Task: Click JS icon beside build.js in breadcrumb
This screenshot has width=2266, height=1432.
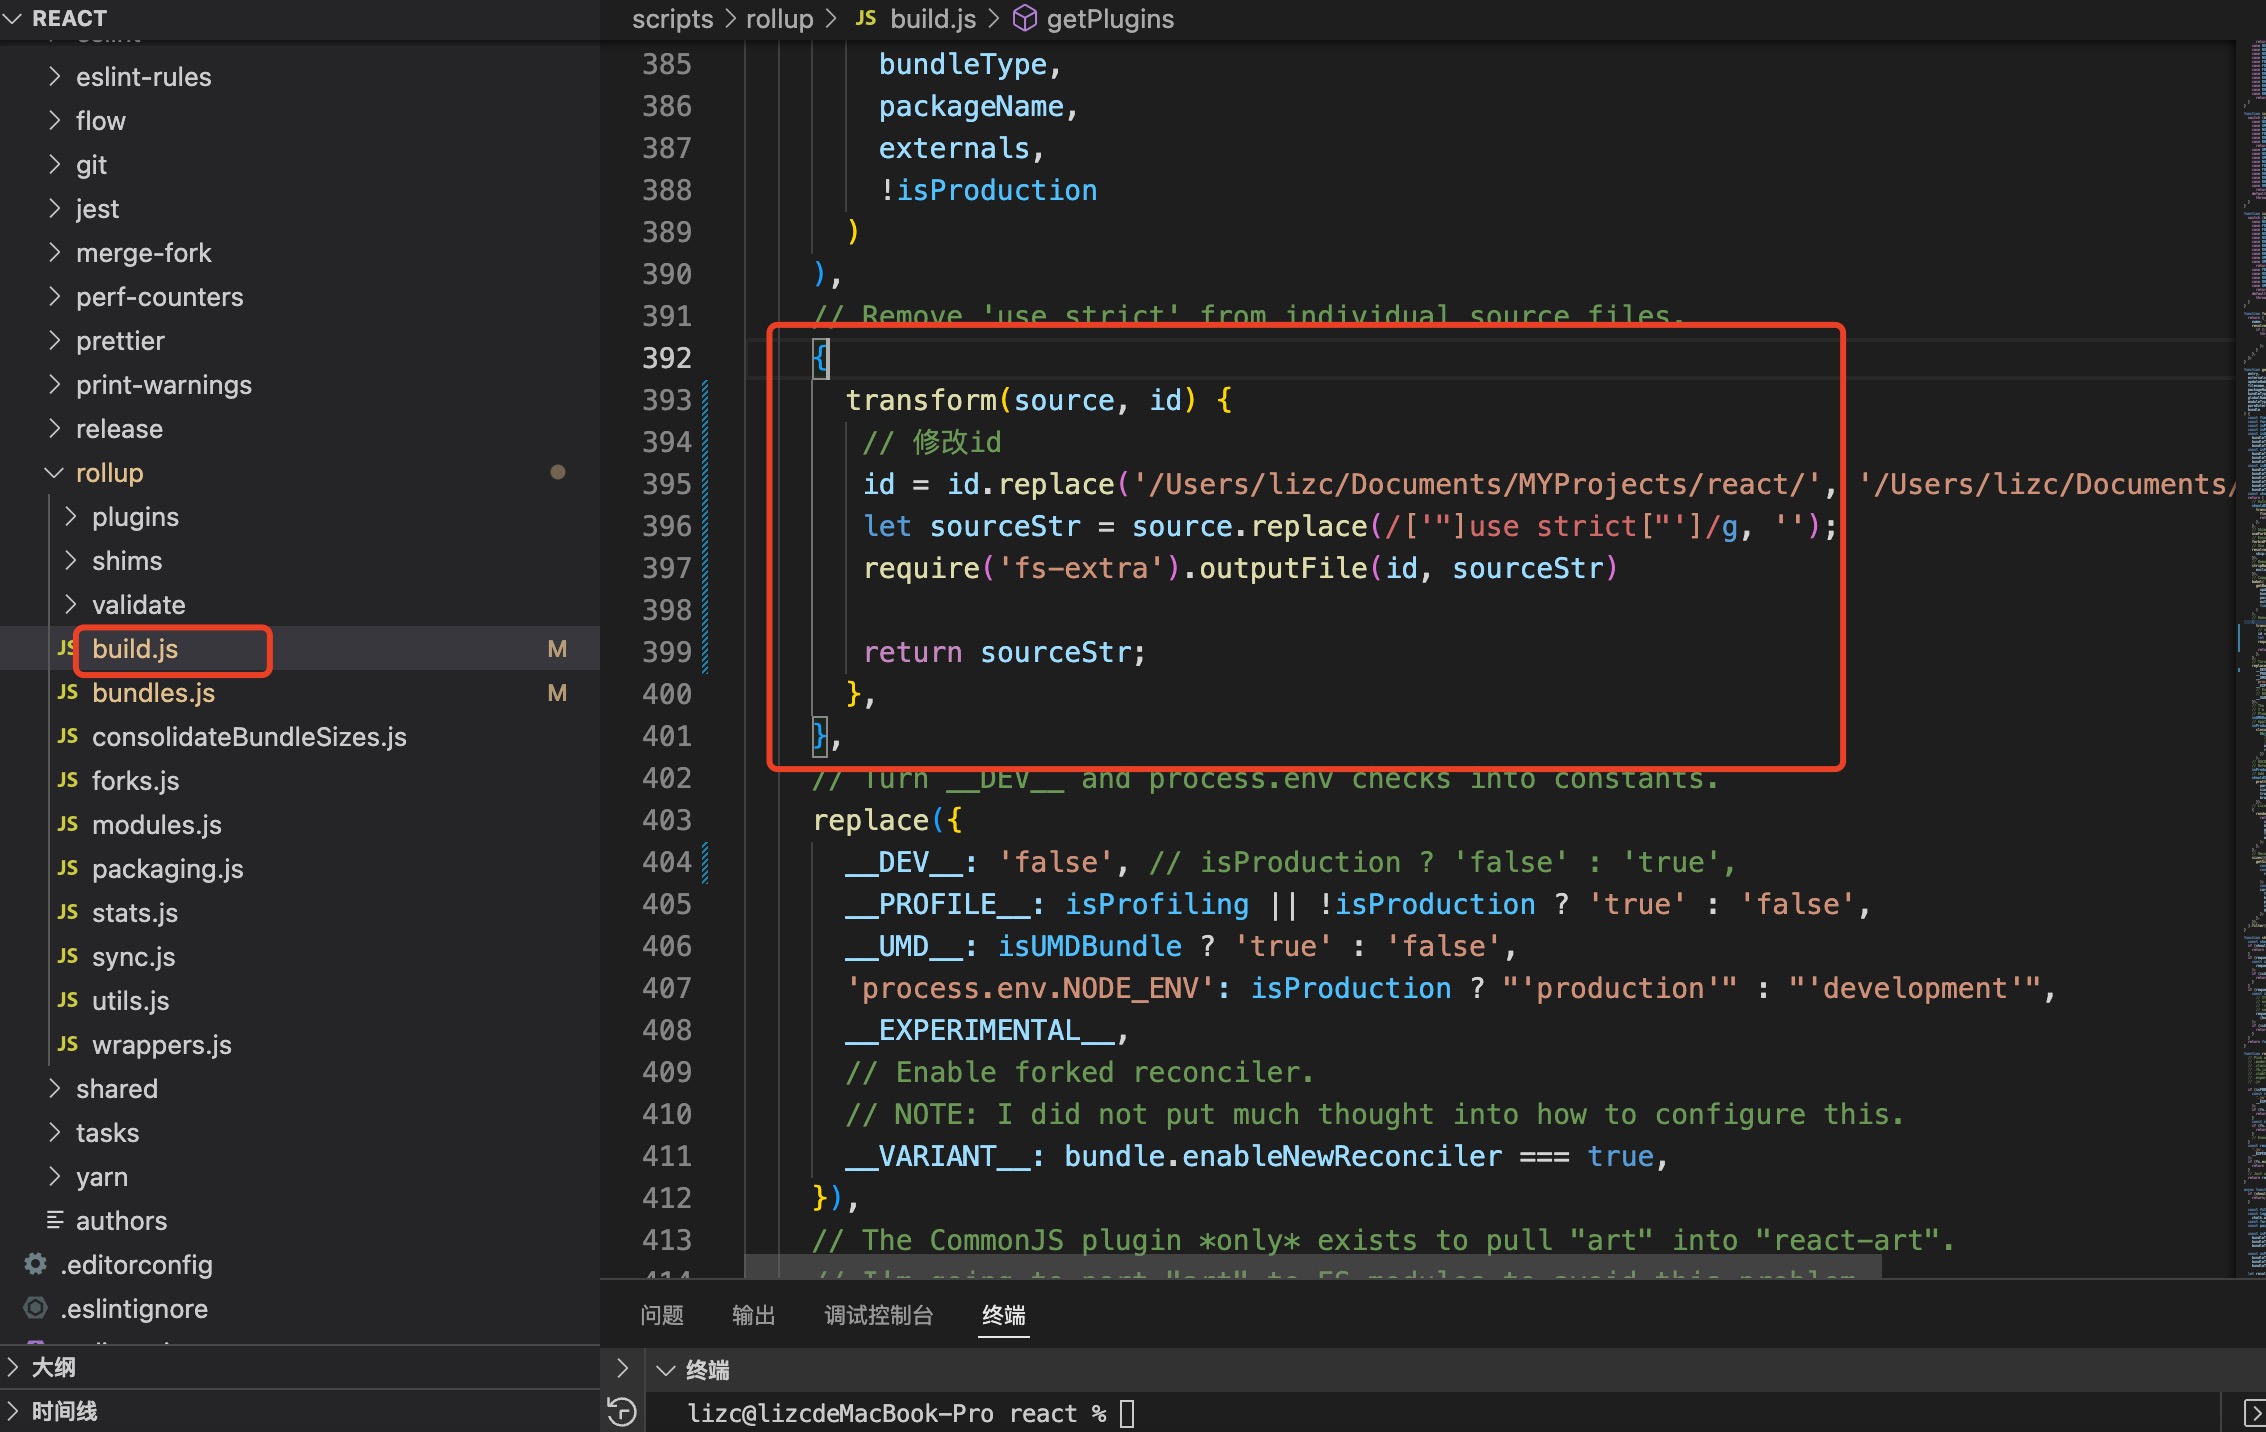Action: 866,18
